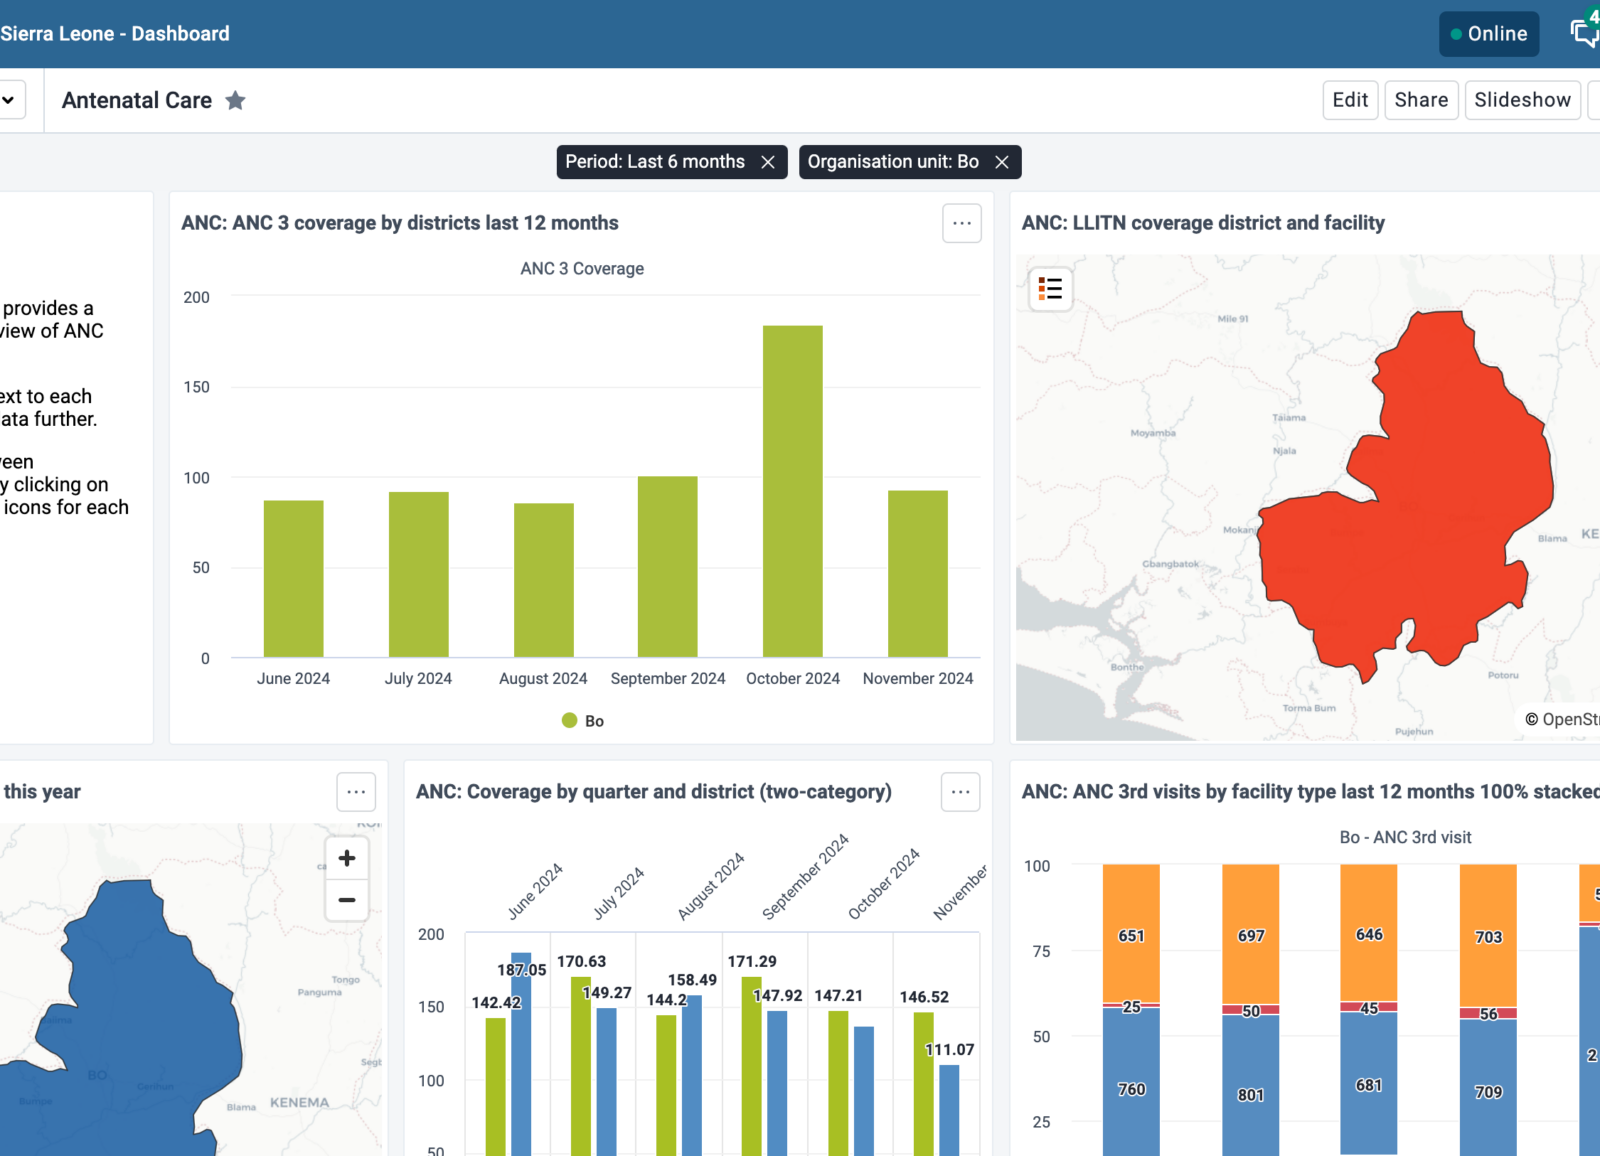Zoom in on the blue map

click(x=347, y=858)
